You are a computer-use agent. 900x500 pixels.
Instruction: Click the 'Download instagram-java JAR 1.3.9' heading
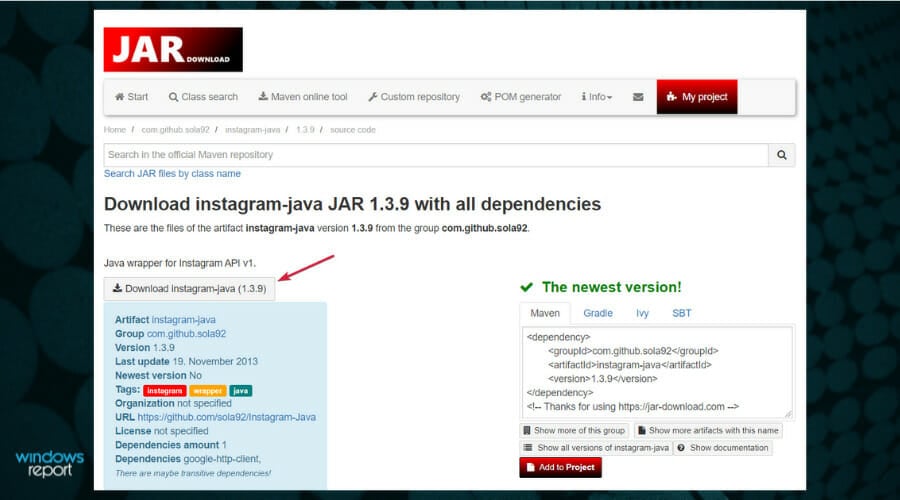[x=352, y=204]
